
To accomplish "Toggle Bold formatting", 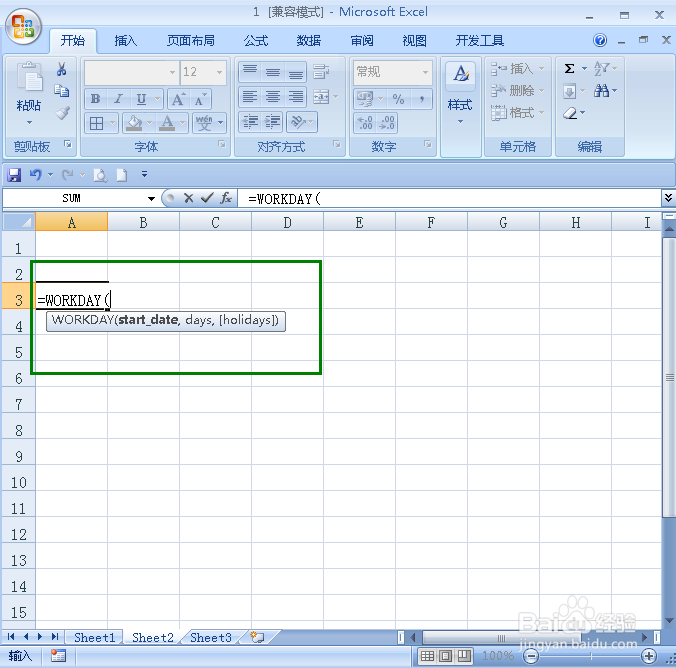I will tap(95, 99).
